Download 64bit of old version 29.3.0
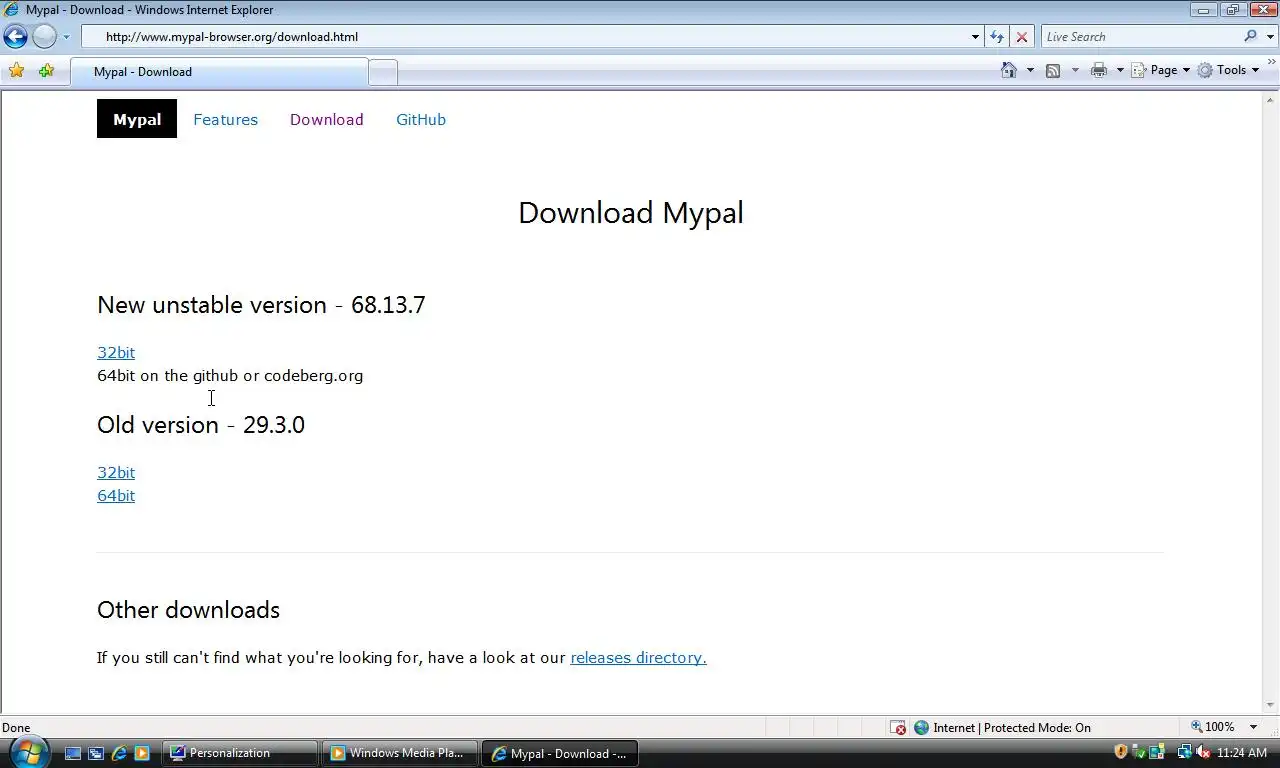Viewport: 1280px width, 768px height. 116,495
